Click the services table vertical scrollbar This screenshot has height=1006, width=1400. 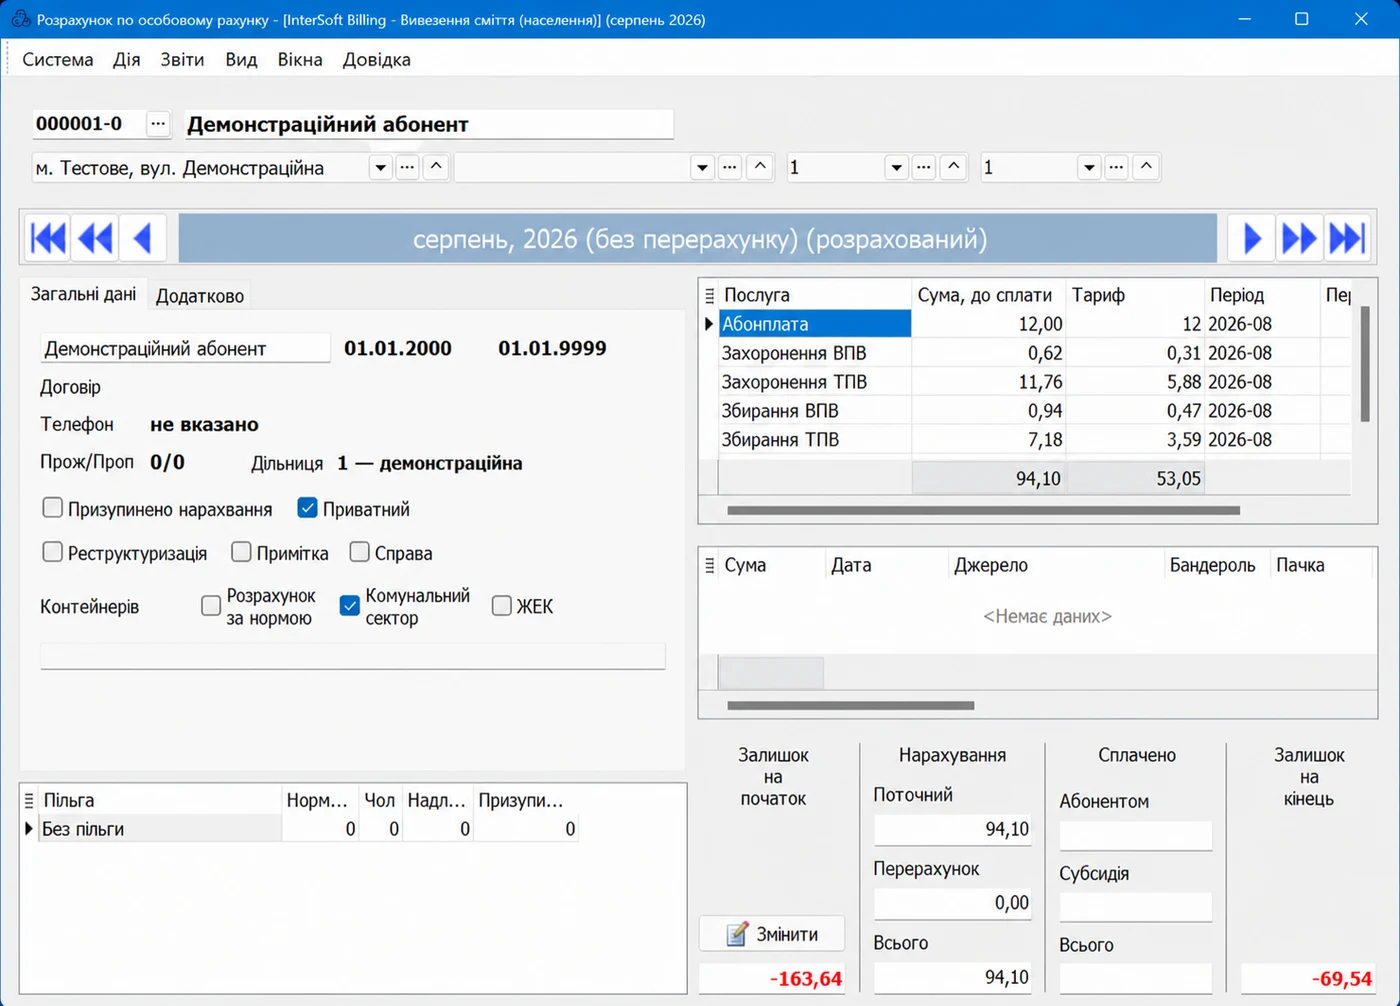1365,364
